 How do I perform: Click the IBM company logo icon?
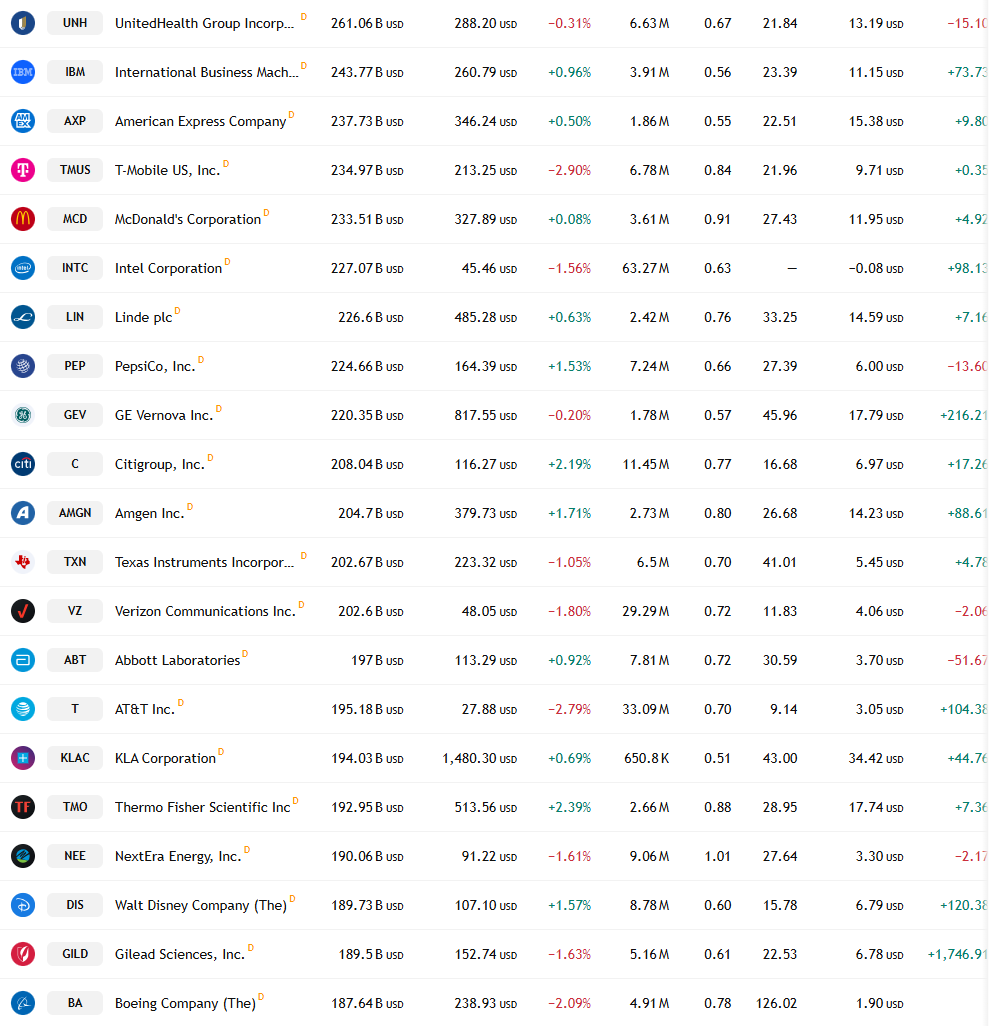coord(23,72)
